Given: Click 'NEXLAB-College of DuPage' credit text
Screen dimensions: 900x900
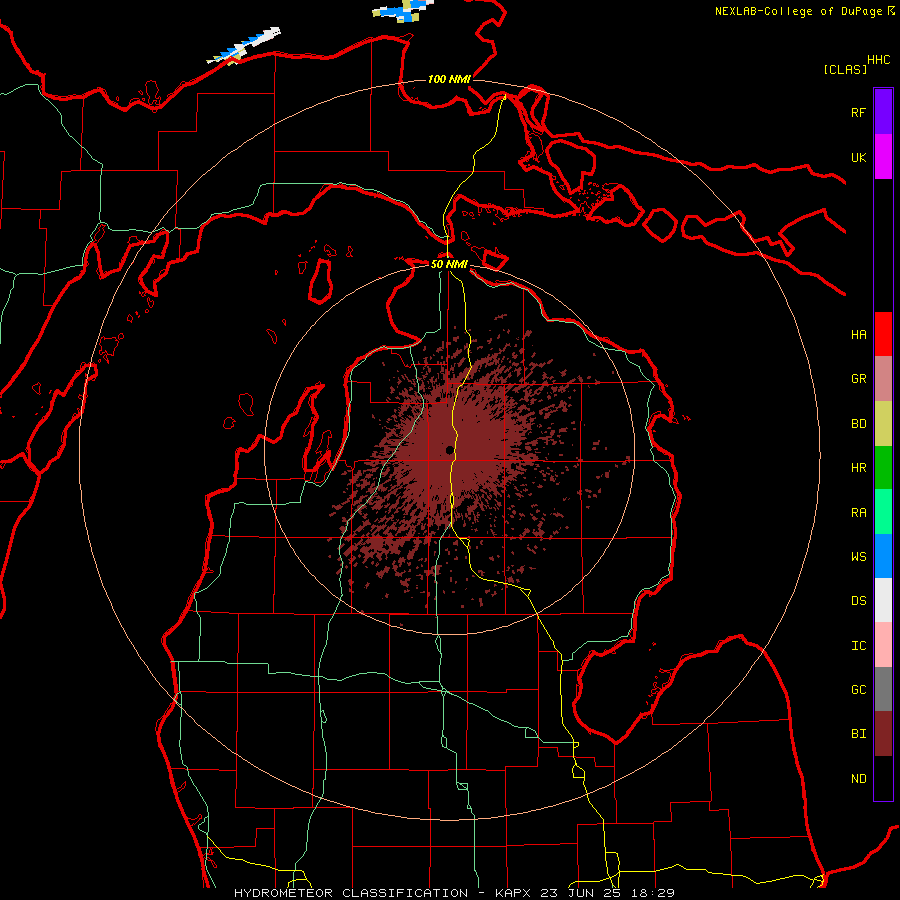Looking at the screenshot, I should (798, 11).
